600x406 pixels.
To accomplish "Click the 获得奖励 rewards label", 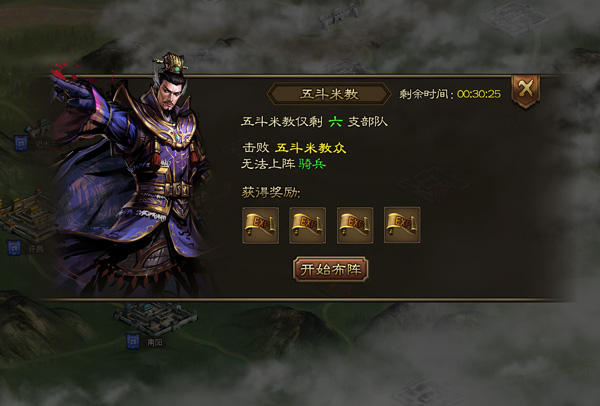I will tap(271, 192).
